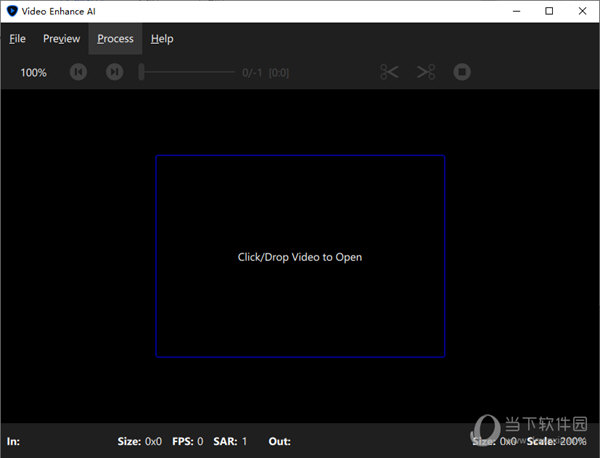Open the Preview menu
The height and width of the screenshot is (458, 600).
pyautogui.click(x=61, y=39)
